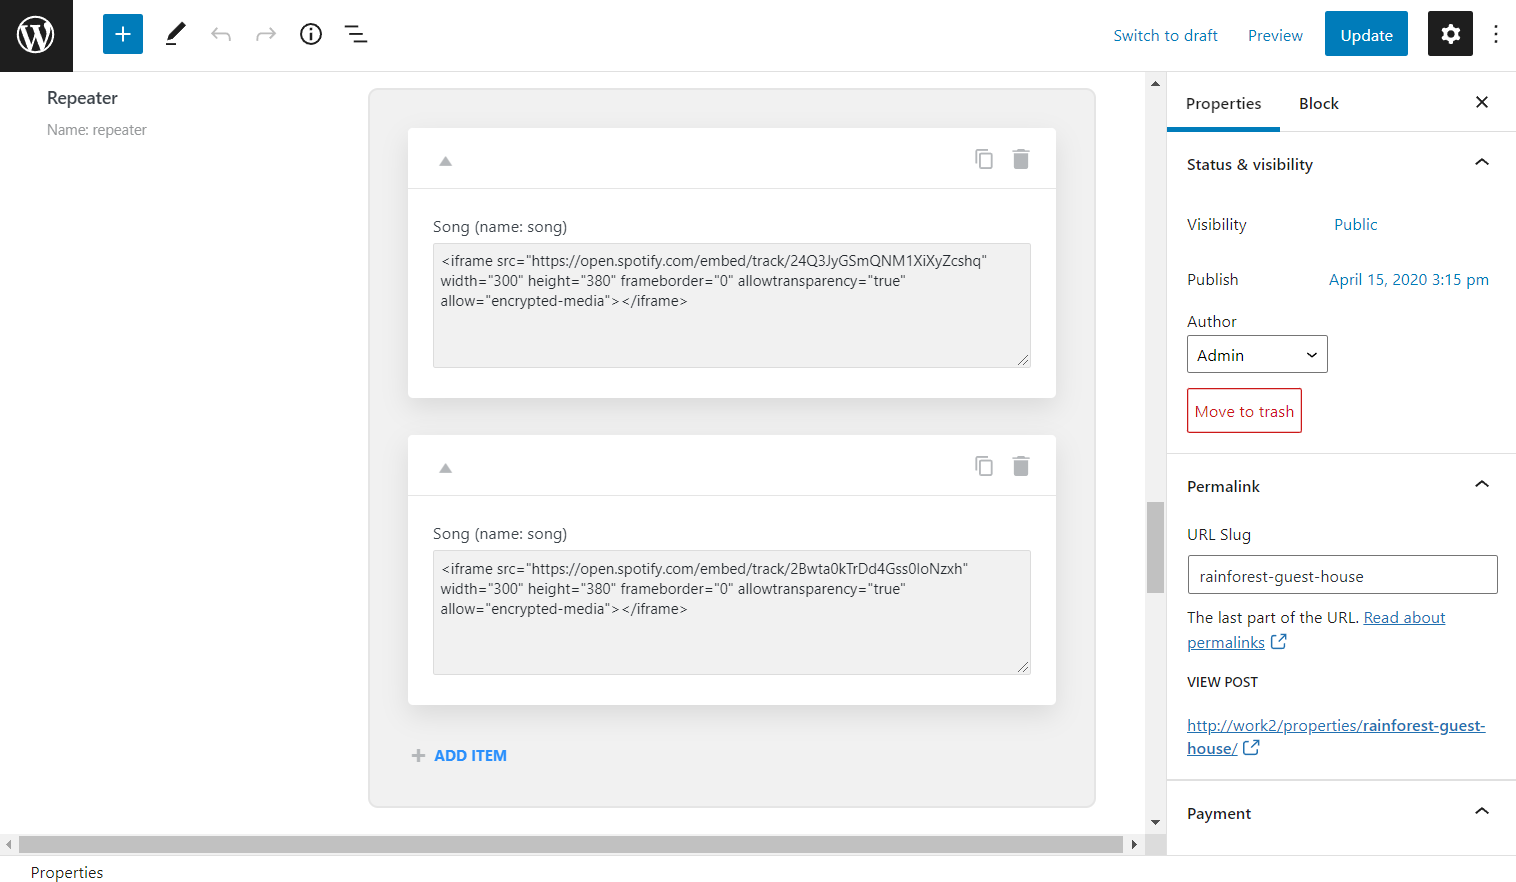Click the first Song iframe textarea
Viewport: 1516px width, 882px height.
(732, 305)
